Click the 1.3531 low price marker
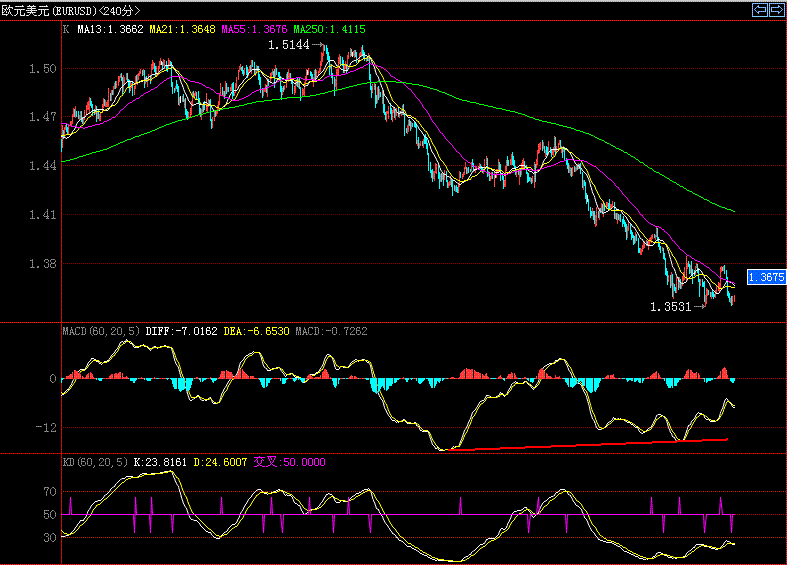This screenshot has width=790, height=565. (x=670, y=307)
